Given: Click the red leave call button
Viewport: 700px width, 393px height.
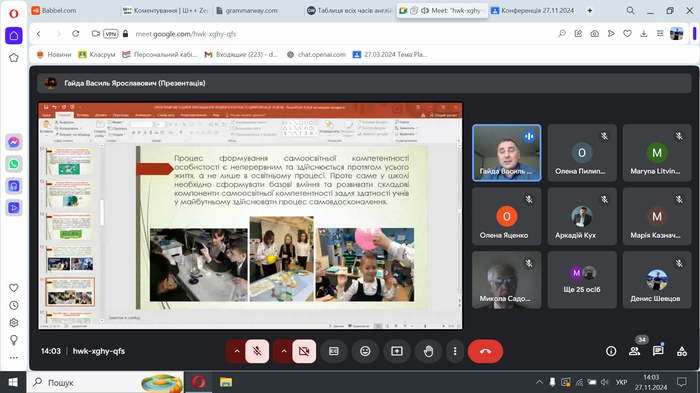Looking at the screenshot, I should tap(485, 351).
